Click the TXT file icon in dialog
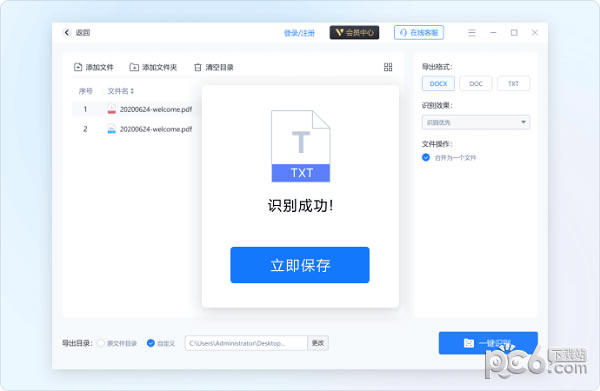 pyautogui.click(x=301, y=146)
